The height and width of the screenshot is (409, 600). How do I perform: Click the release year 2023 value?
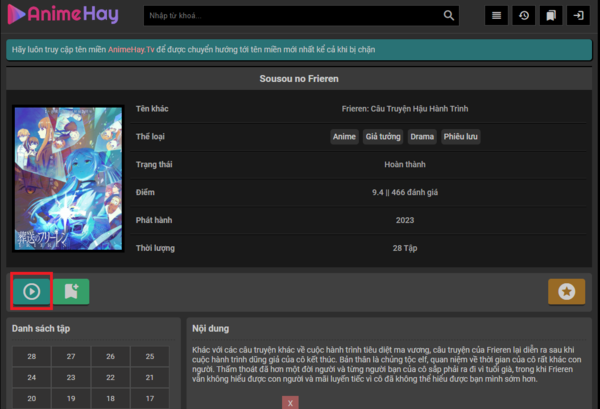pyautogui.click(x=405, y=220)
